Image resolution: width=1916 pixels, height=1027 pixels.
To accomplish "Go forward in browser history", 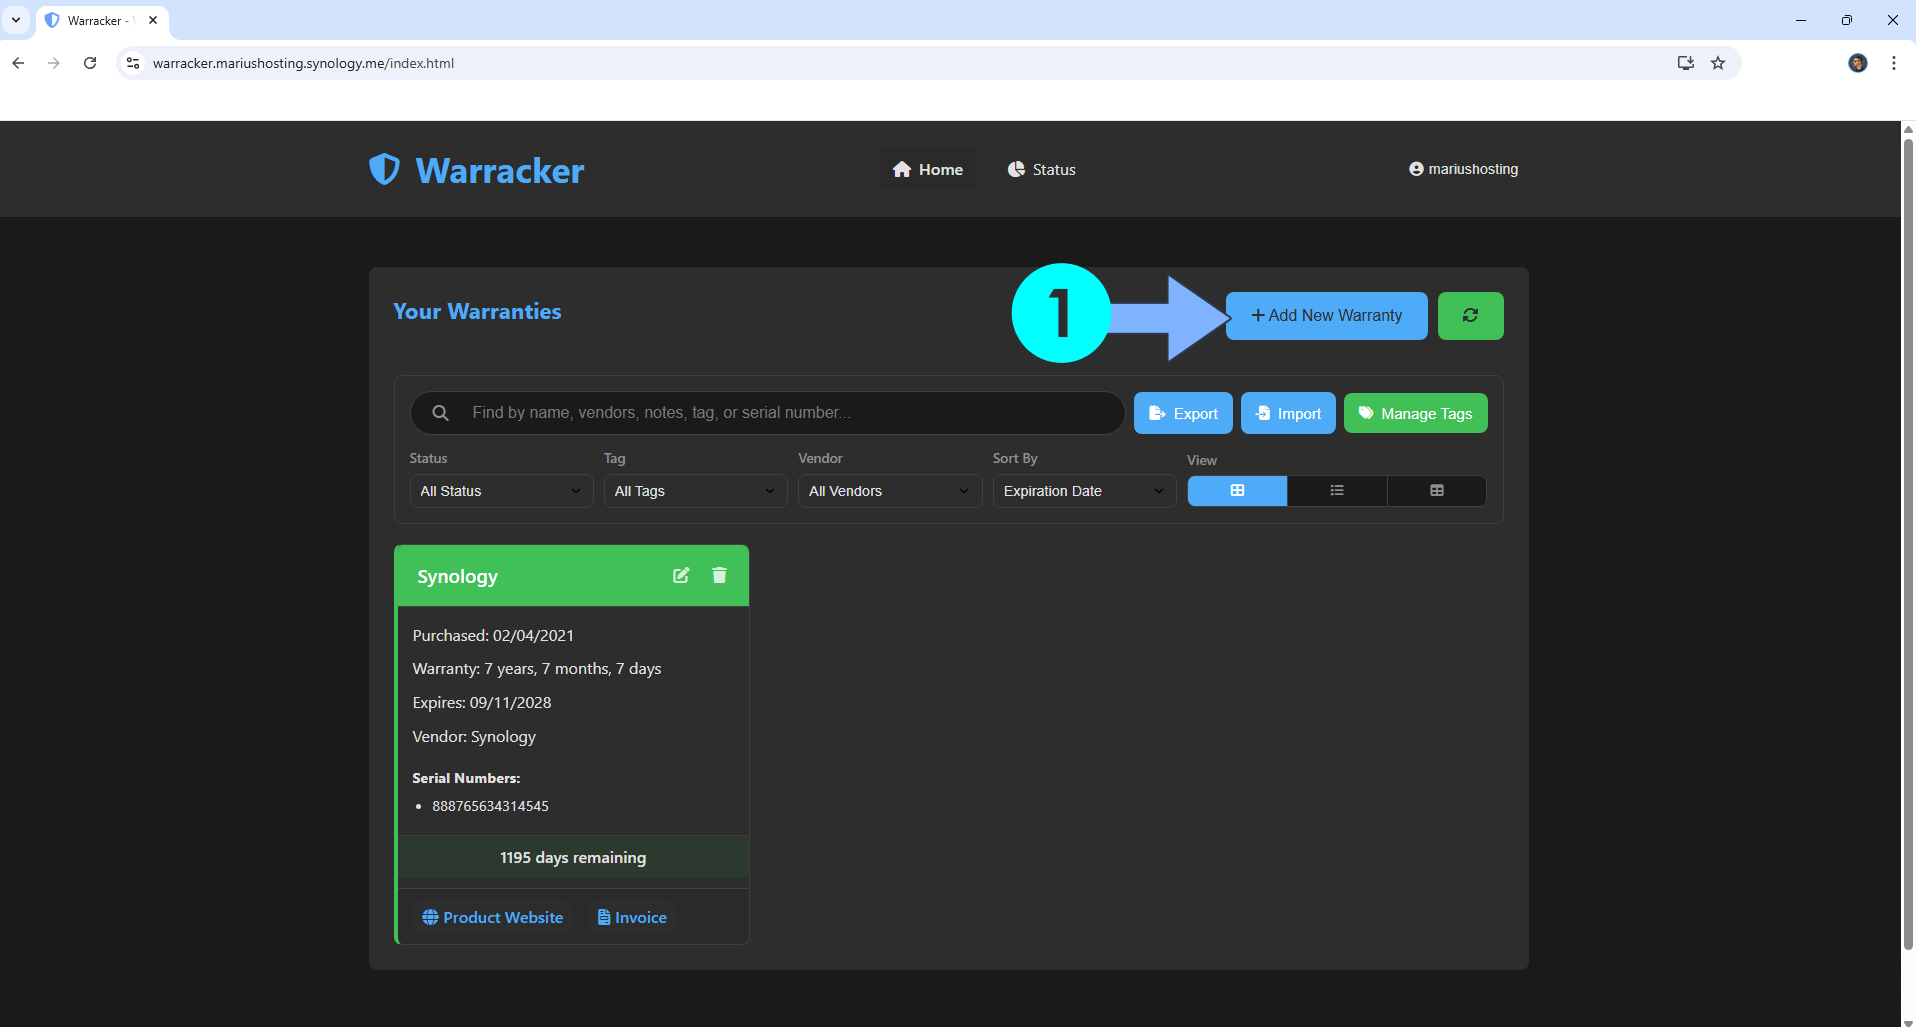I will coord(54,63).
